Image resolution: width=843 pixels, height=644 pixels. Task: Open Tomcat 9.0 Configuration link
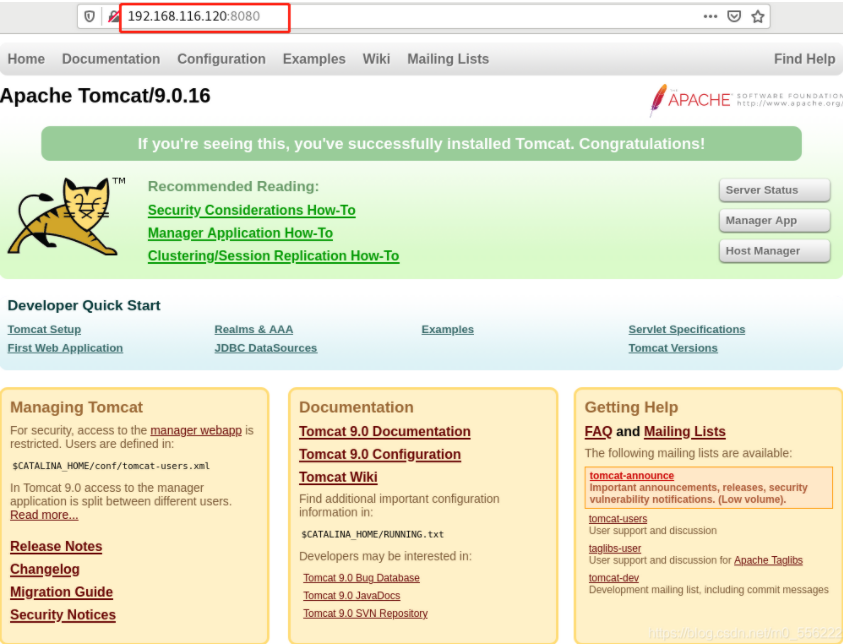click(380, 454)
